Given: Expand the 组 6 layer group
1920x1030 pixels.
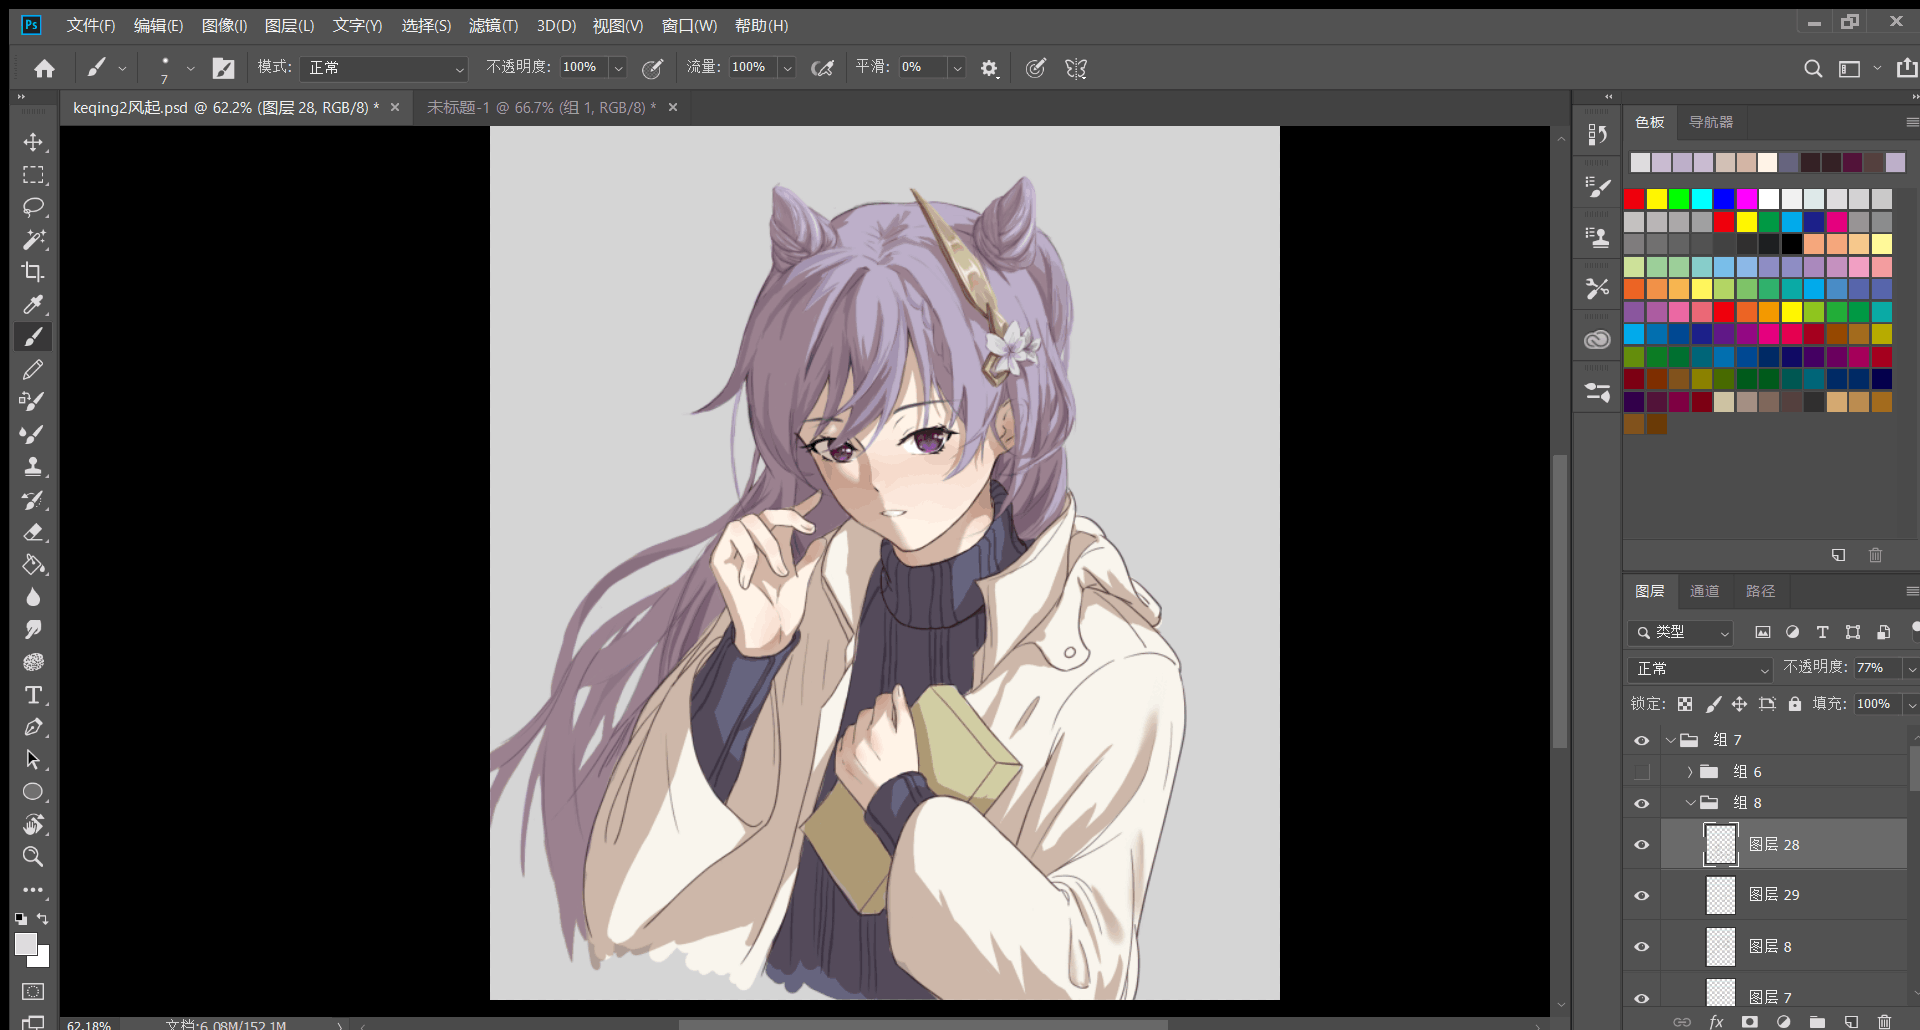Looking at the screenshot, I should (x=1690, y=772).
